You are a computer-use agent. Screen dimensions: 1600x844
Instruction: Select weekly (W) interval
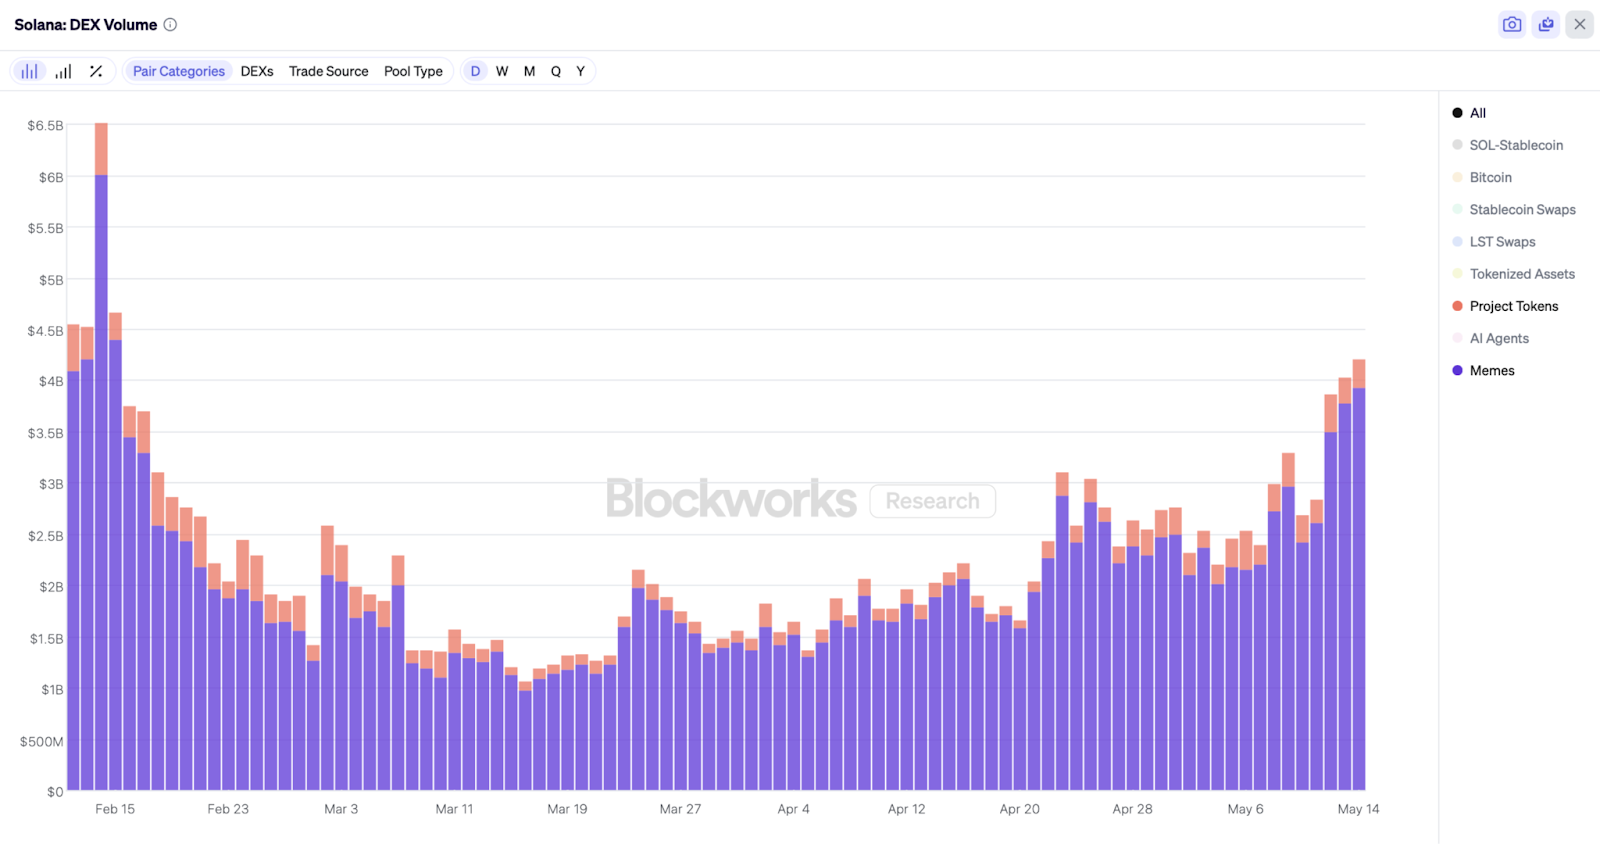point(502,71)
